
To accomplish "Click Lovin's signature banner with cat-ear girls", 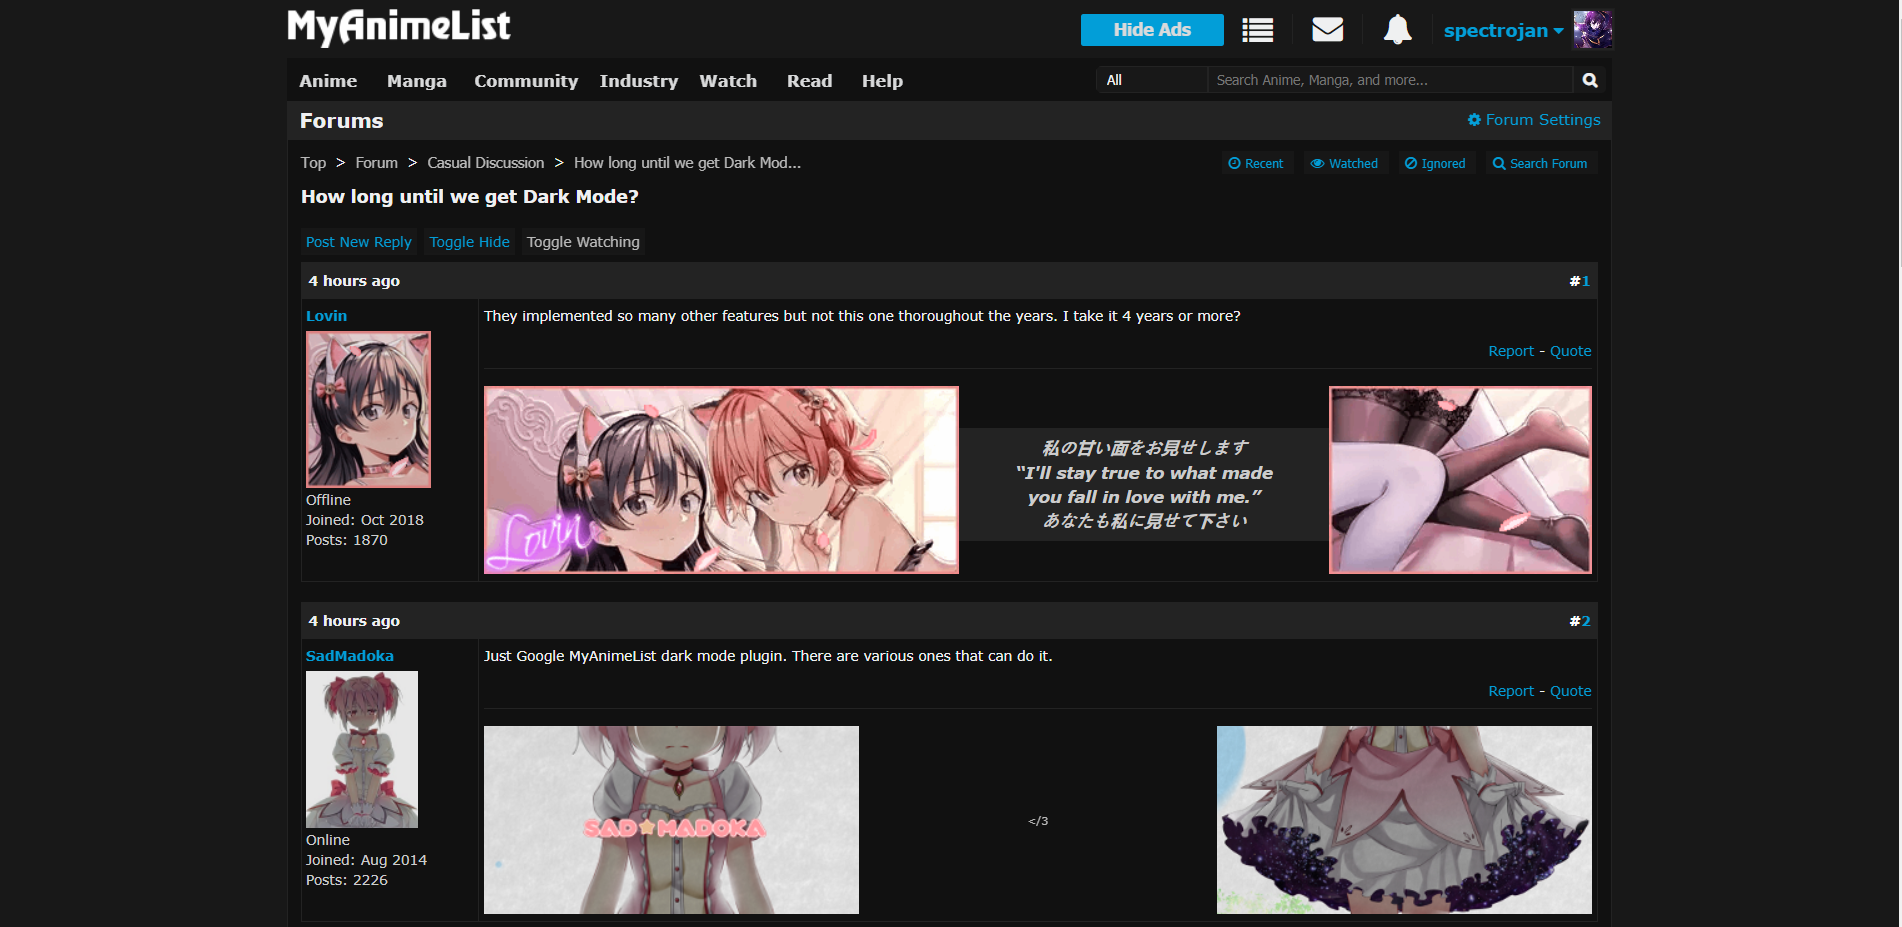I will click(721, 480).
